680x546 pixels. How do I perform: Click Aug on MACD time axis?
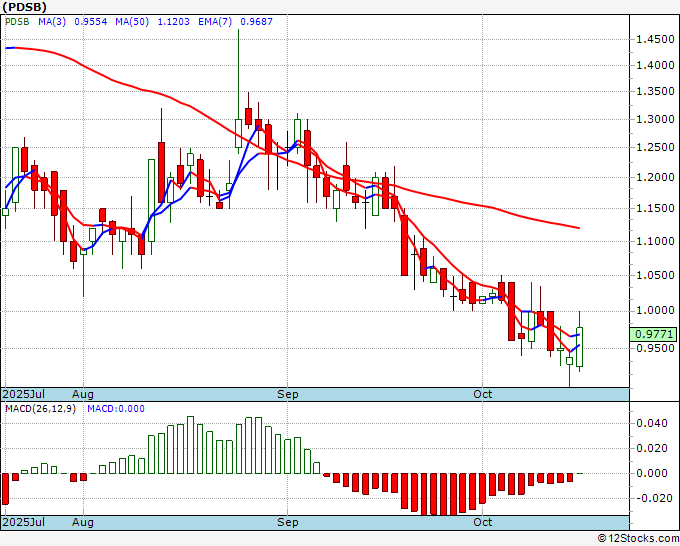tap(83, 522)
